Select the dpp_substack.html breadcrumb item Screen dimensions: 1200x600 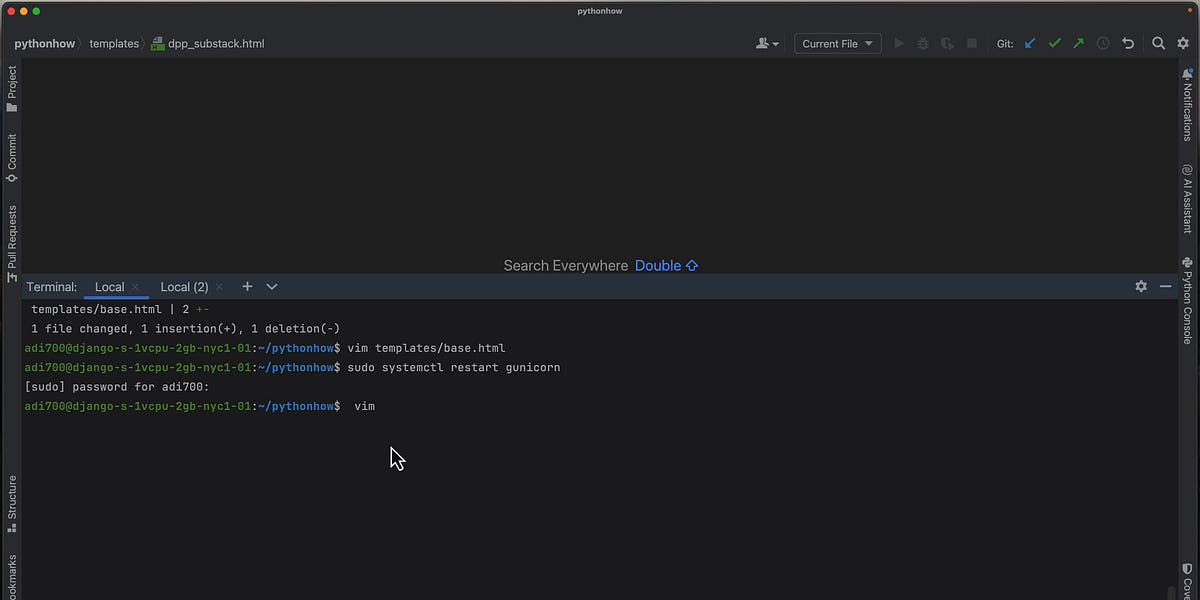pos(215,43)
